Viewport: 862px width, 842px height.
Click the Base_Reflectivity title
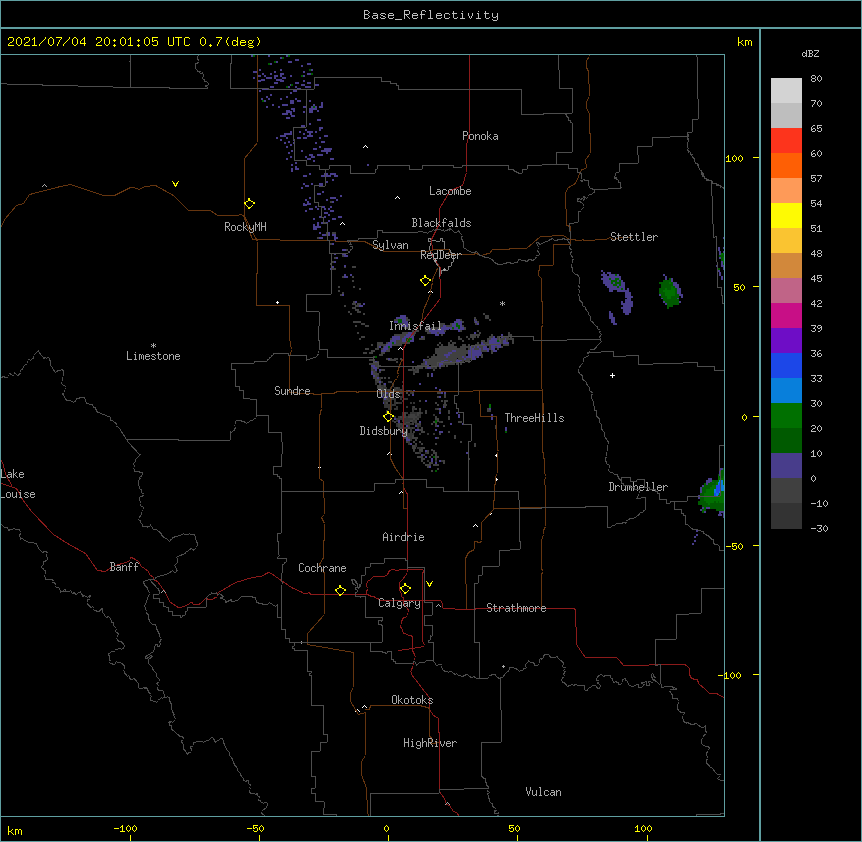431,15
